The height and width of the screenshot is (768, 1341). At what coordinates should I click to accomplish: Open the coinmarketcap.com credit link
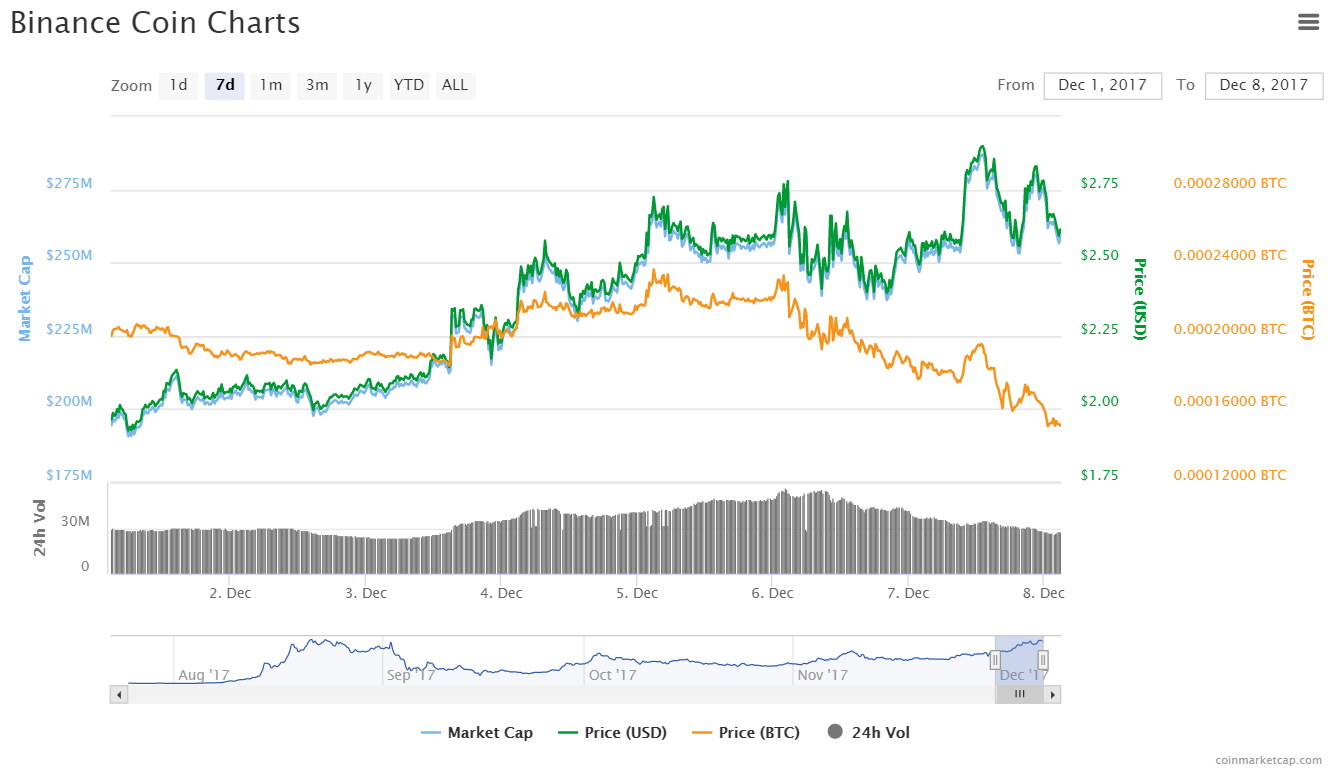point(1269,760)
